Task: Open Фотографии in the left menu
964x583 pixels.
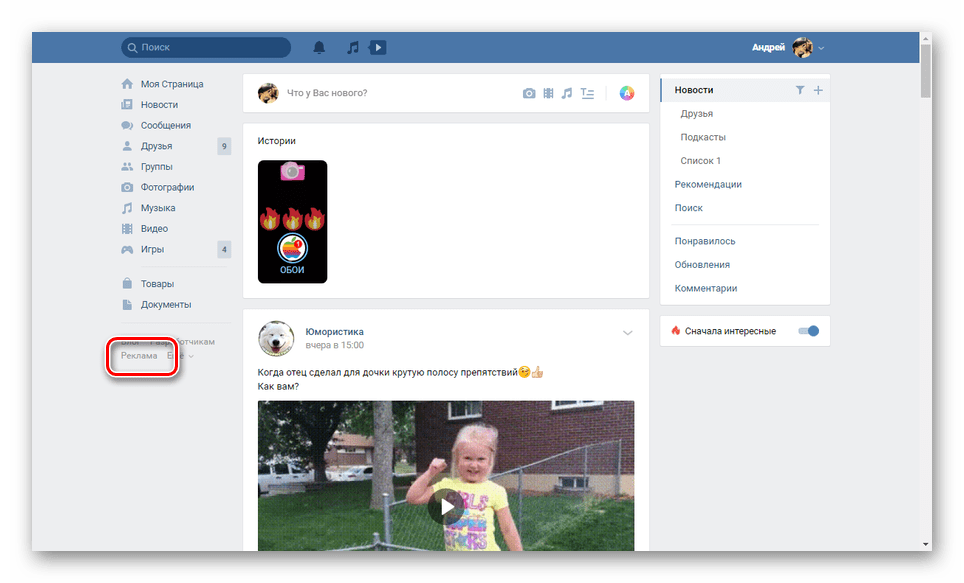Action: coord(167,187)
